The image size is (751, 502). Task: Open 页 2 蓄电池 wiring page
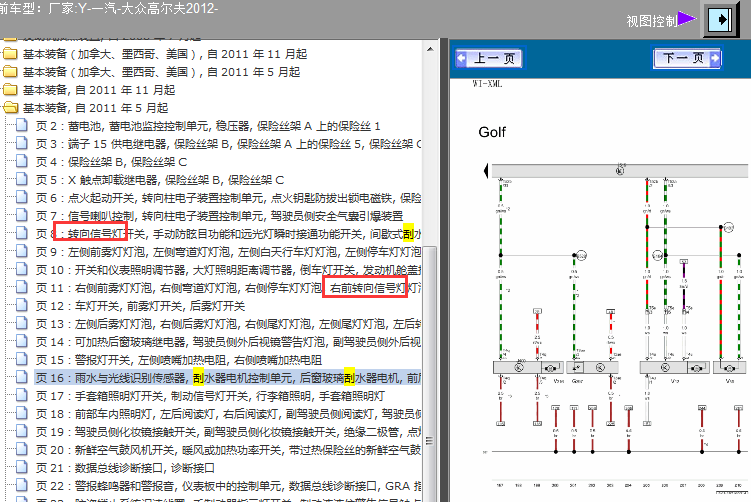coord(208,126)
